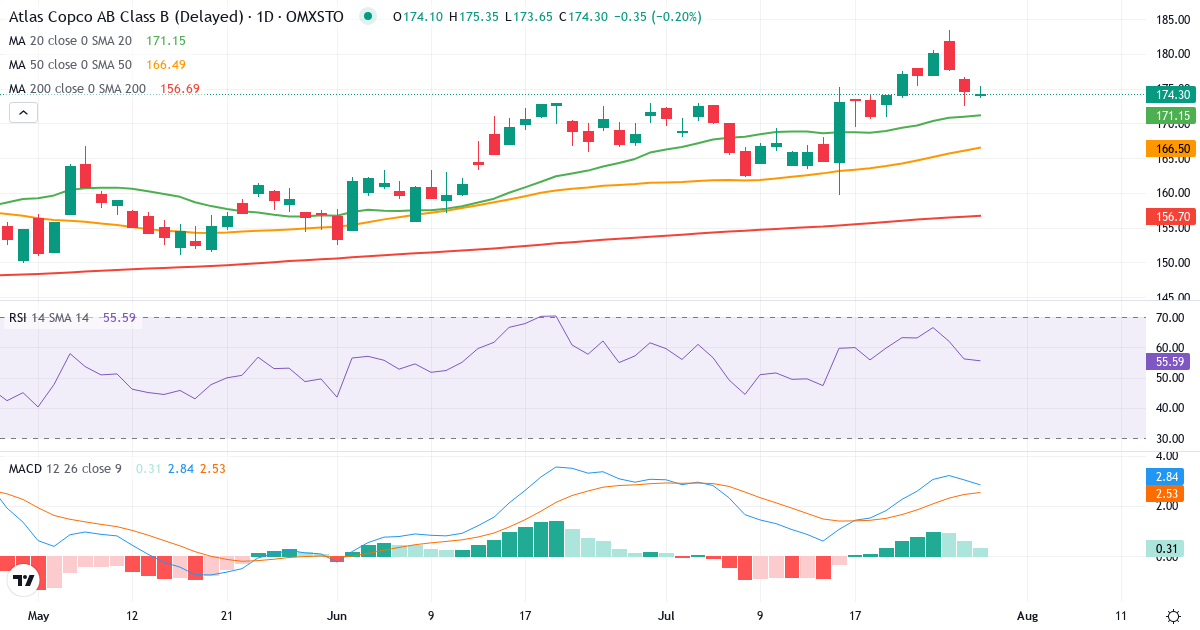
Task: Select the MA 200 close indicator label
Action: (77, 89)
